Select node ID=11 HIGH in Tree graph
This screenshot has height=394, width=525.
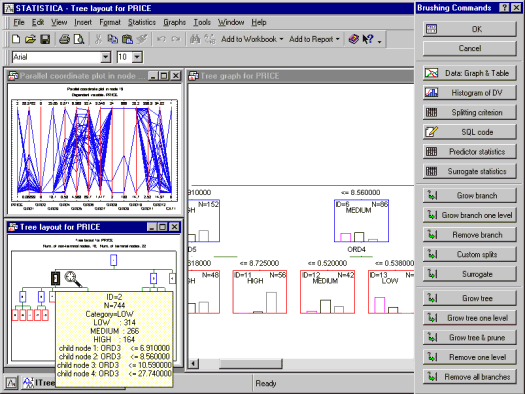click(260, 292)
